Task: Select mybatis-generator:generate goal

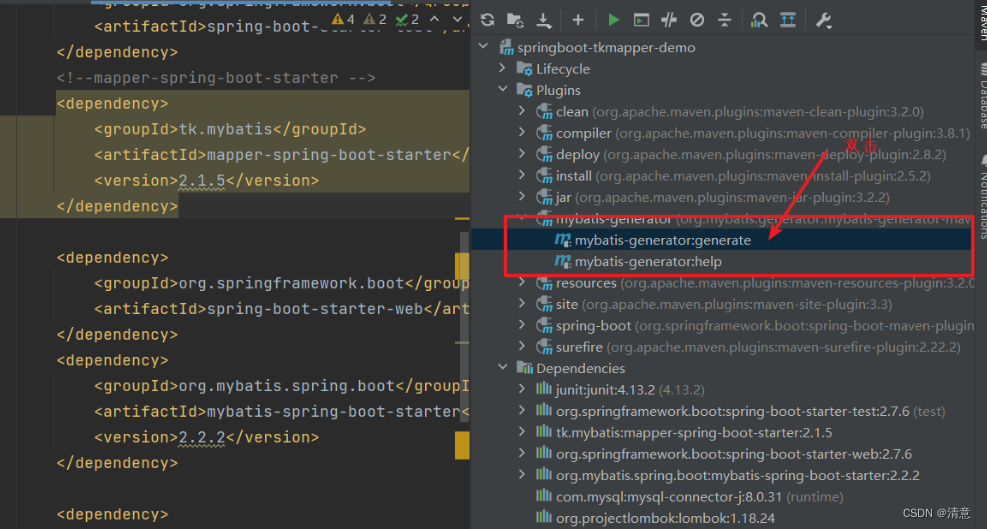Action: 662,240
